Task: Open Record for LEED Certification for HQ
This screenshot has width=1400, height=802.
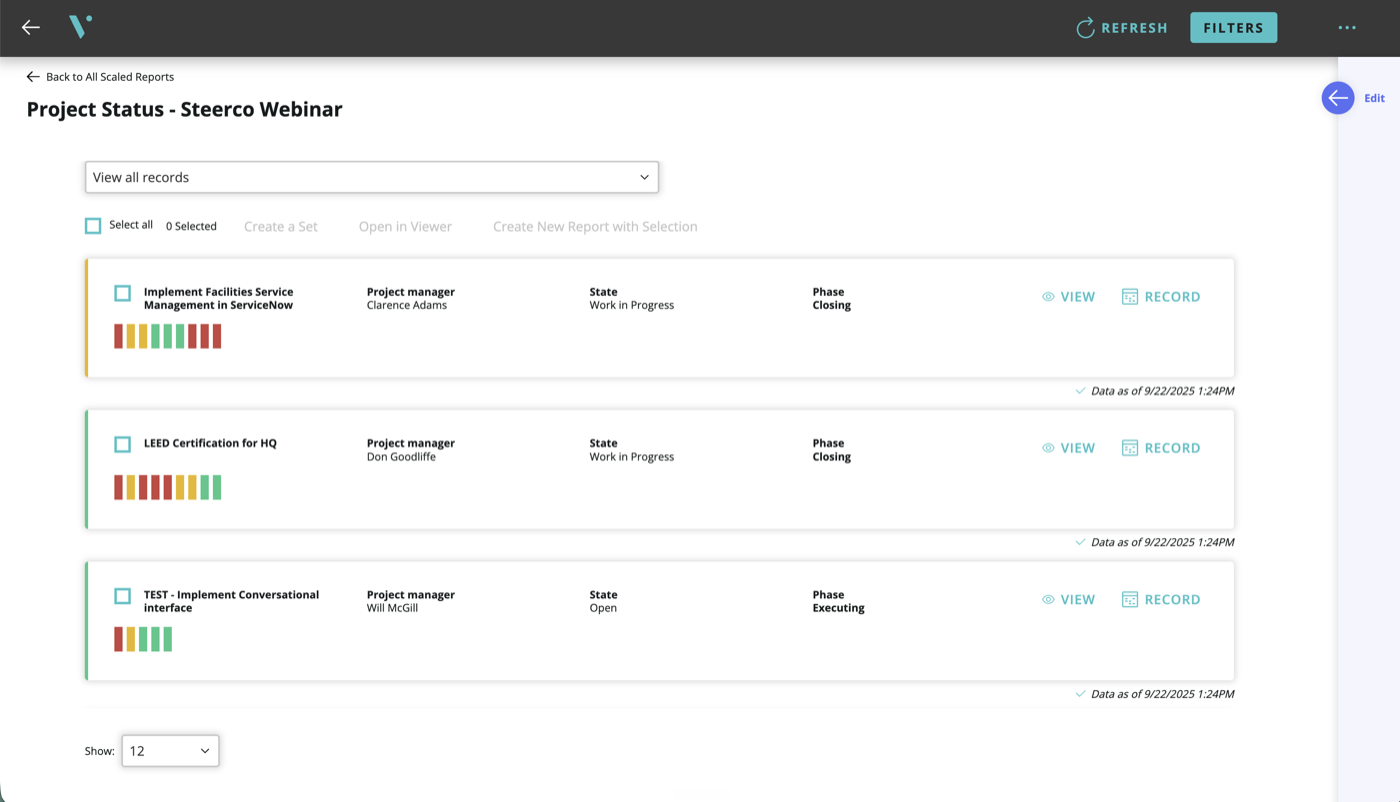Action: click(x=1161, y=448)
